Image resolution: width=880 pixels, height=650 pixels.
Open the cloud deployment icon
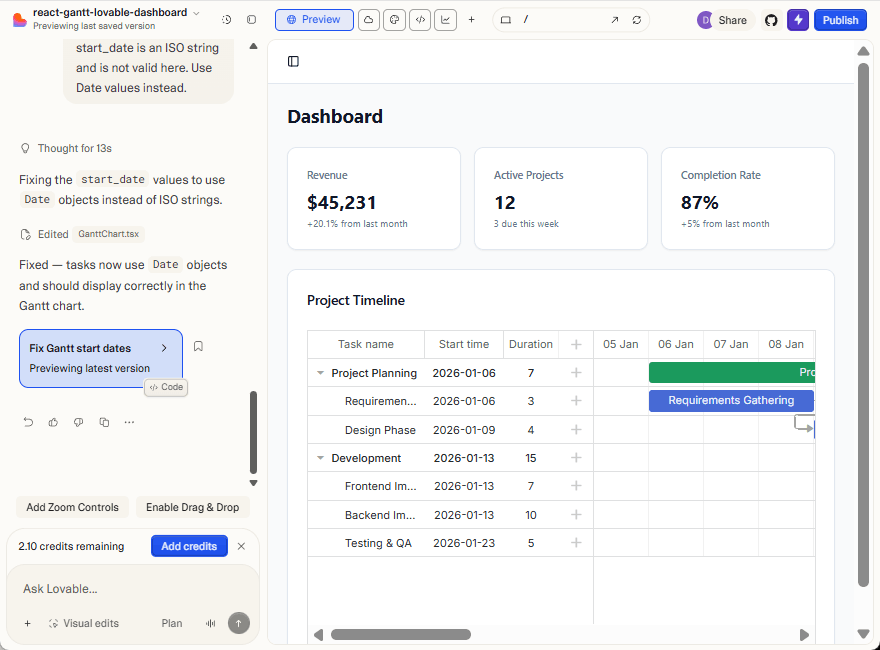coord(369,20)
